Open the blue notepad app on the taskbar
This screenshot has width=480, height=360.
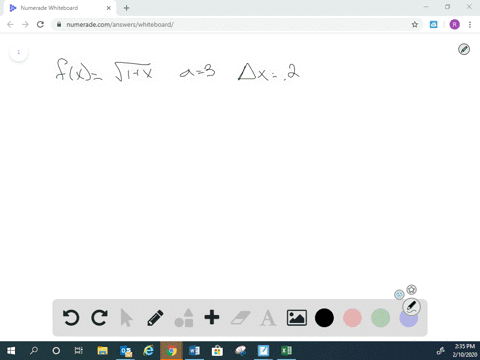263,351
